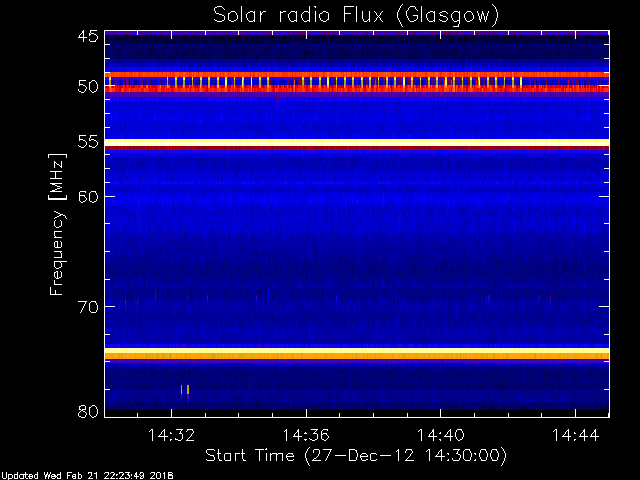
Task: Click the "Start Time (27-Dec-12 14:30:00)" label
Action: (356, 456)
